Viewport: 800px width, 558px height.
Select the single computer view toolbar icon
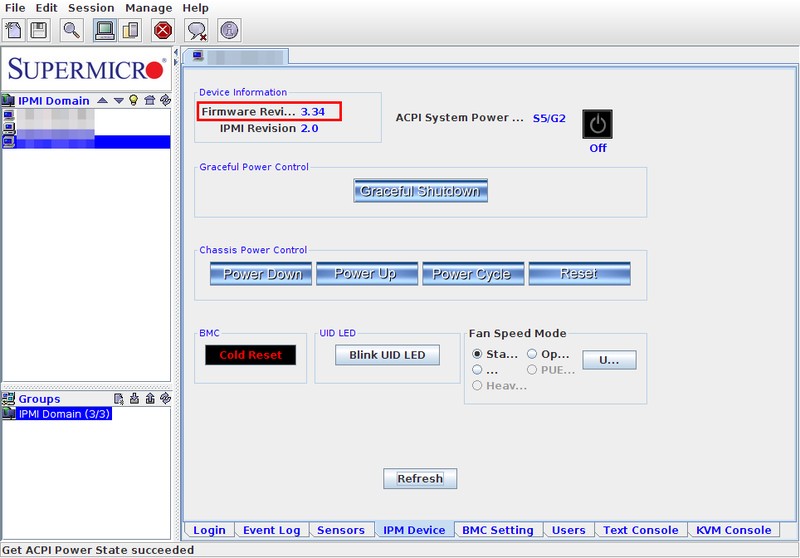tap(105, 30)
